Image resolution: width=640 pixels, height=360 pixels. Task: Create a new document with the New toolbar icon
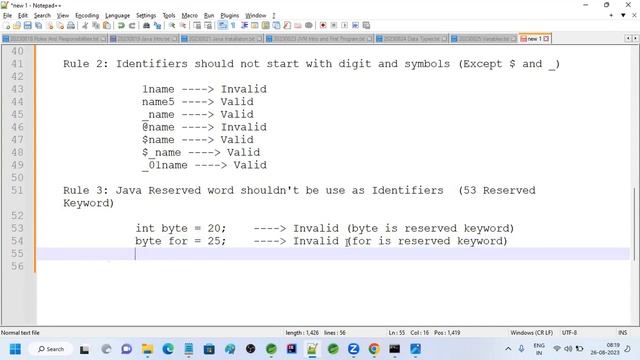point(7,25)
